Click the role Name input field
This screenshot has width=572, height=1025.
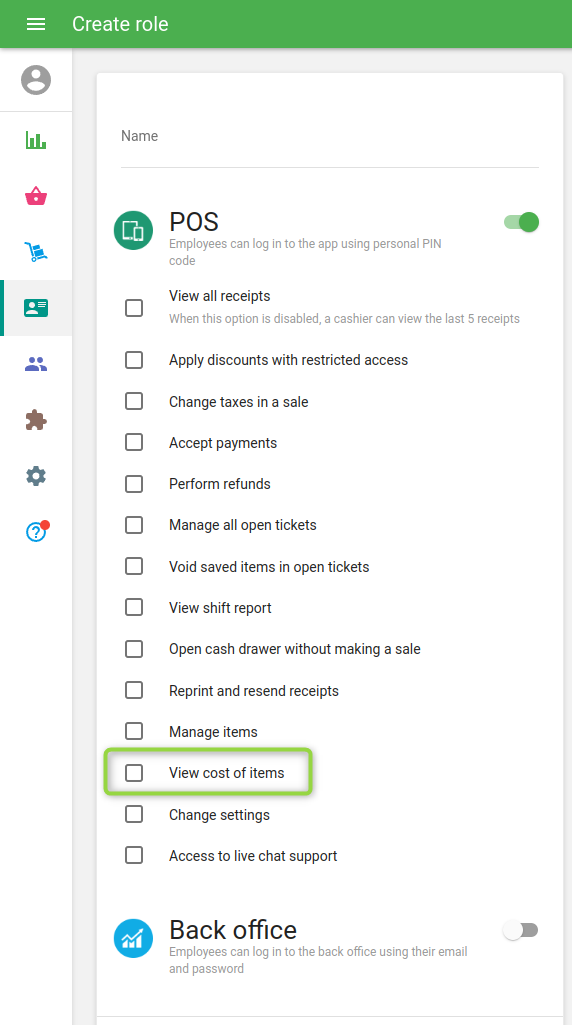pyautogui.click(x=329, y=144)
